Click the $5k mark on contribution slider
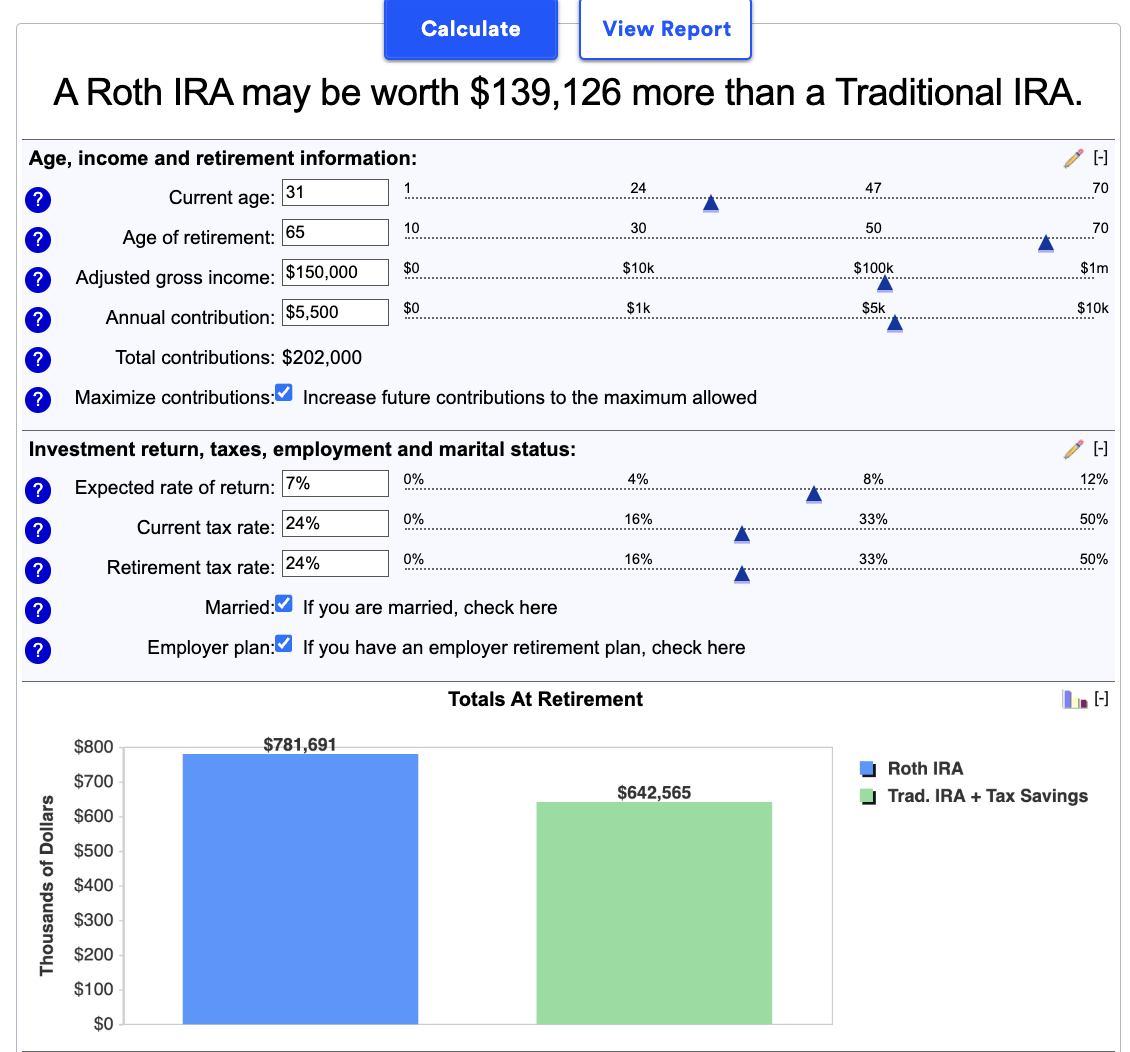 [873, 308]
